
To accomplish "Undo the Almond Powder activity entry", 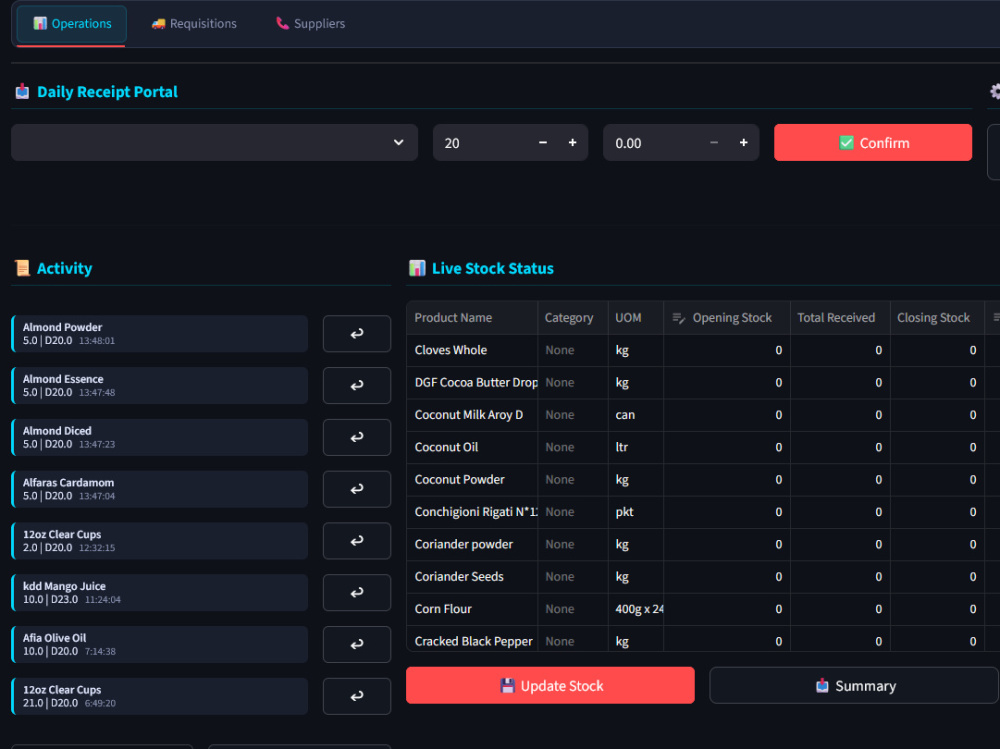I will 357,333.
